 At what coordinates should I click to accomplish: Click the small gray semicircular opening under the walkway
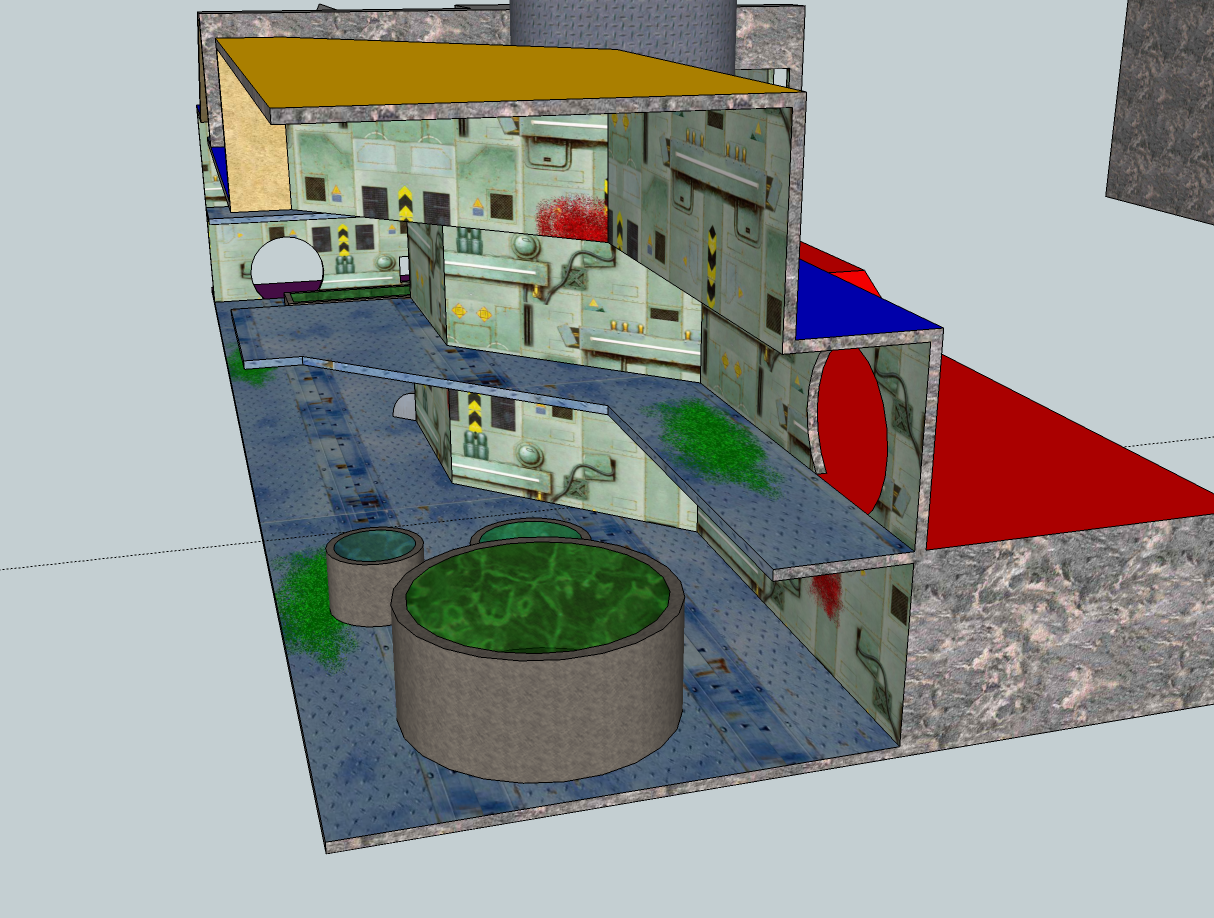tap(406, 406)
